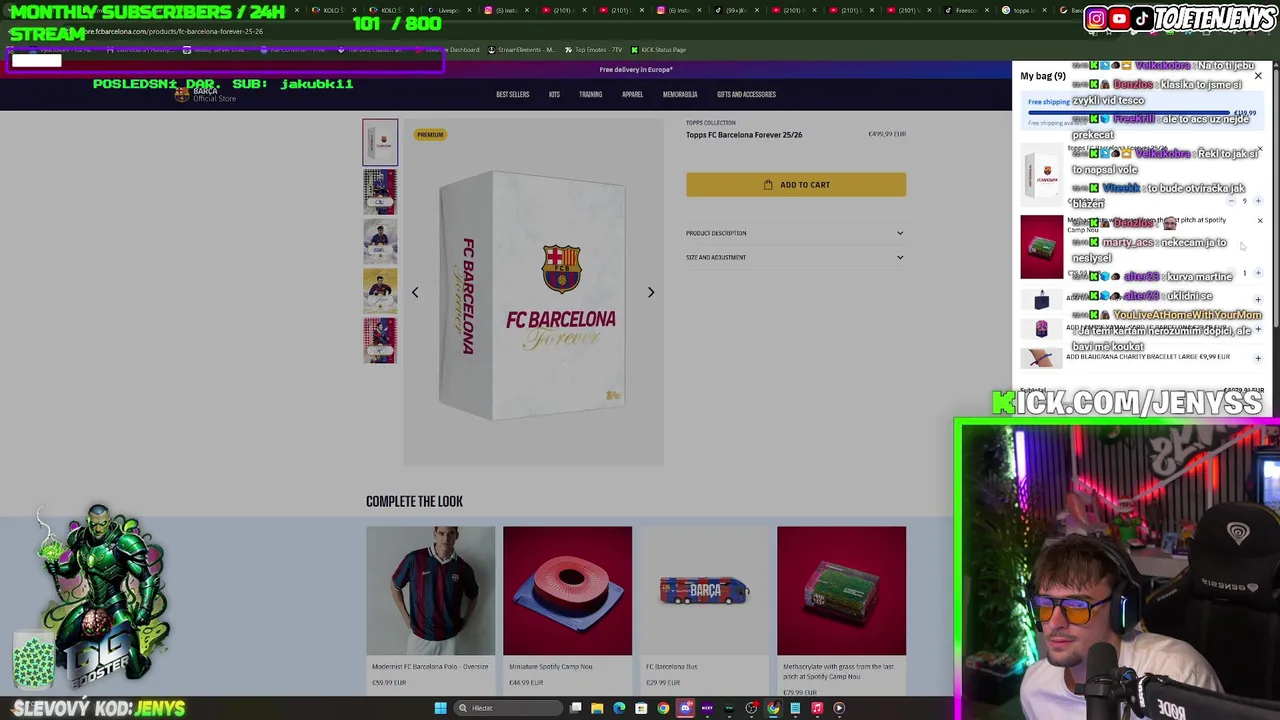Click the Topps FC Barcelona Forever 25/26 title

[744, 135]
